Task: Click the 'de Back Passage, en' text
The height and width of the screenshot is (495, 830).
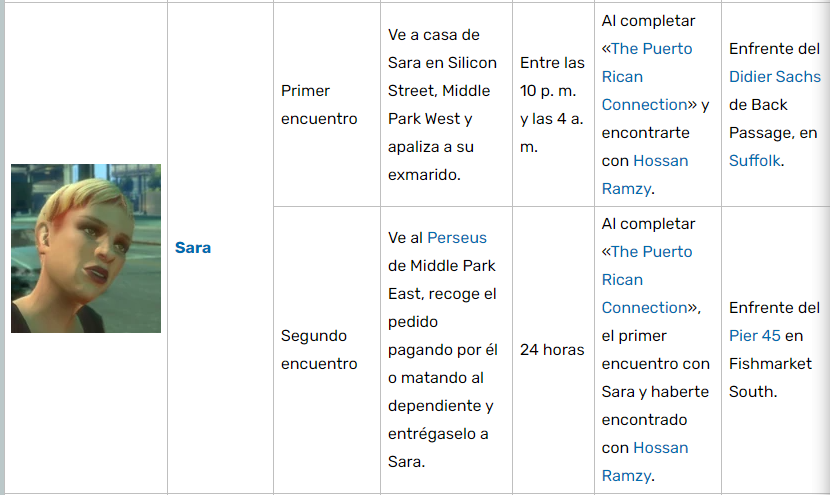Action: tap(772, 105)
